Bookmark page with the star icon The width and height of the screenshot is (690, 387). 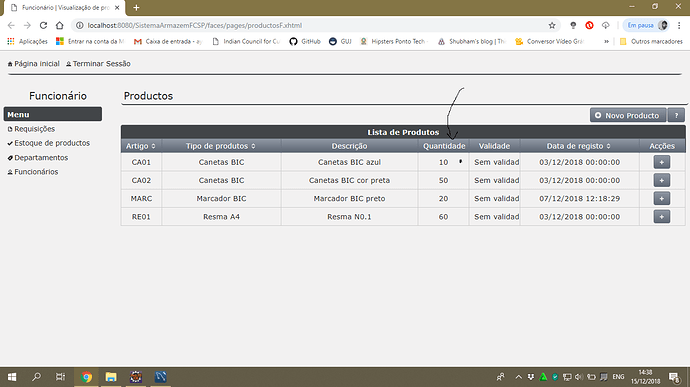point(552,26)
